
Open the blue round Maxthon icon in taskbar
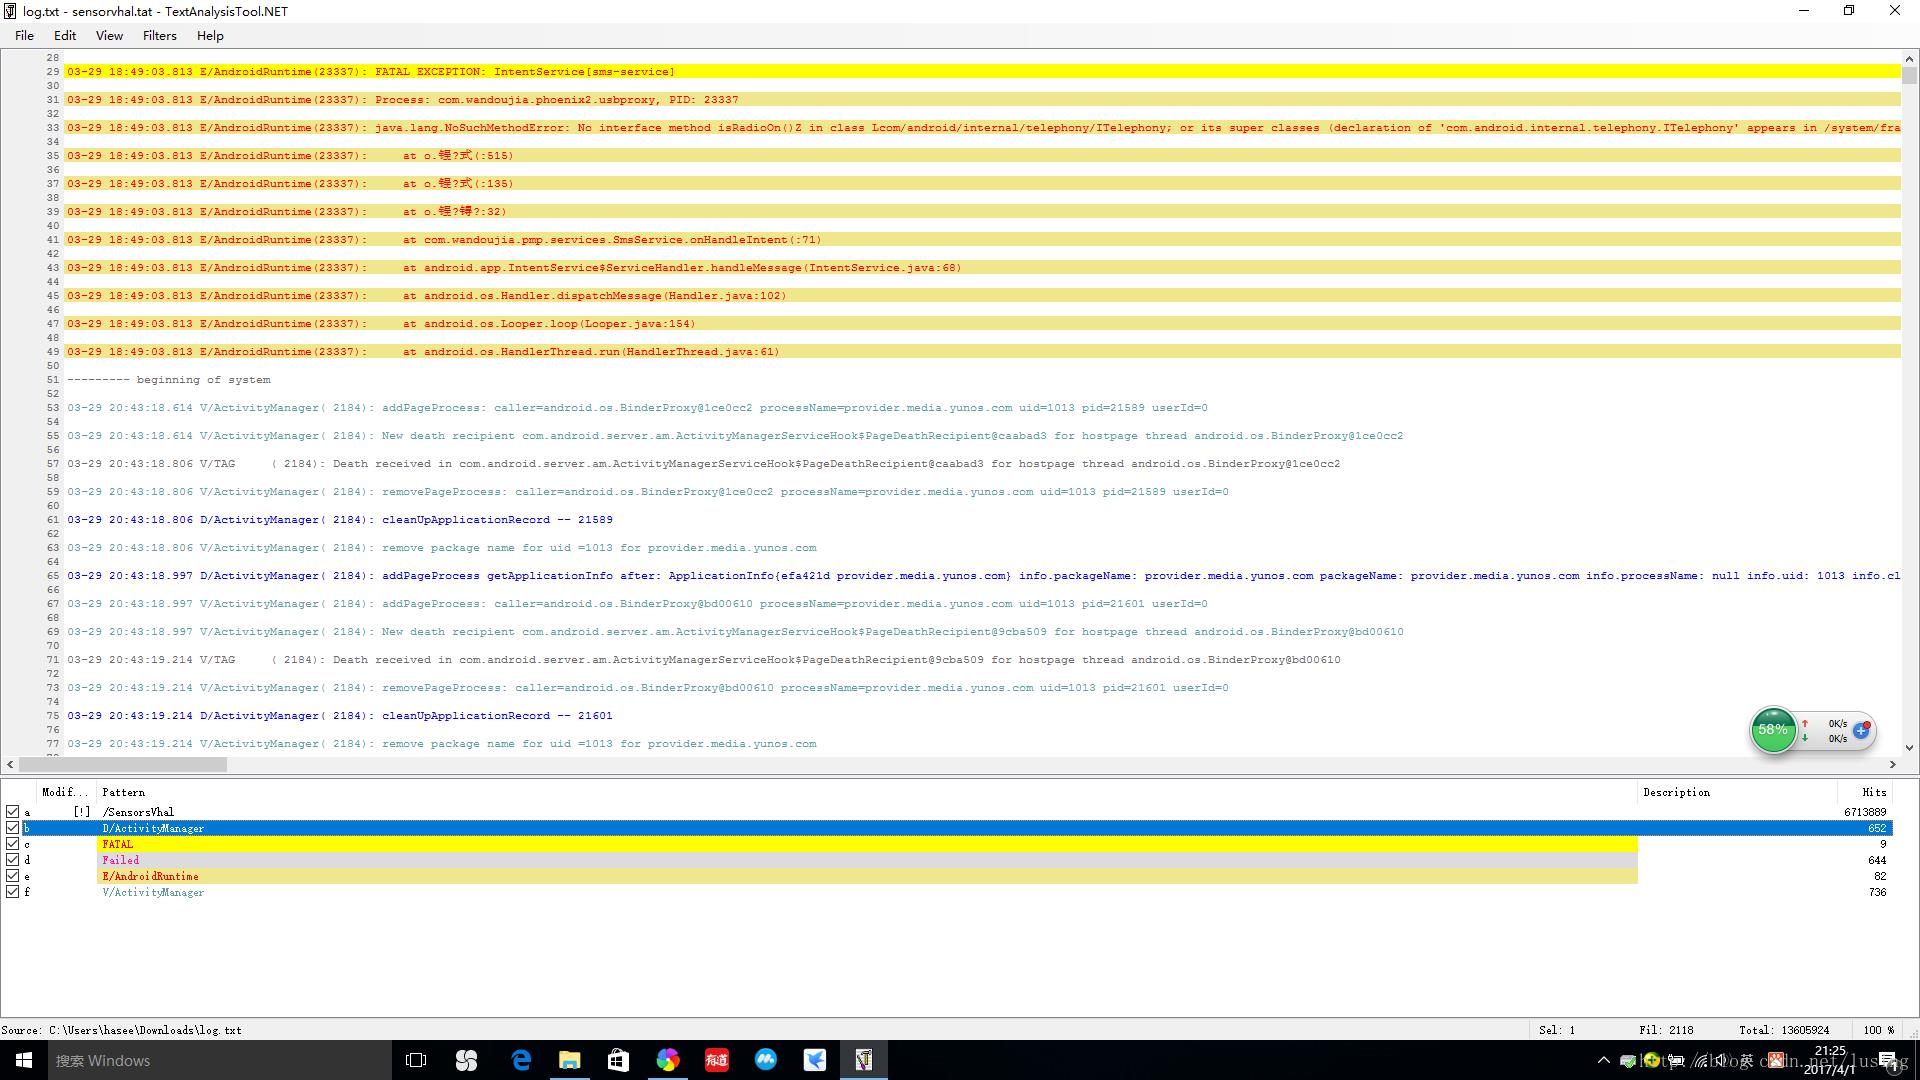click(766, 1060)
